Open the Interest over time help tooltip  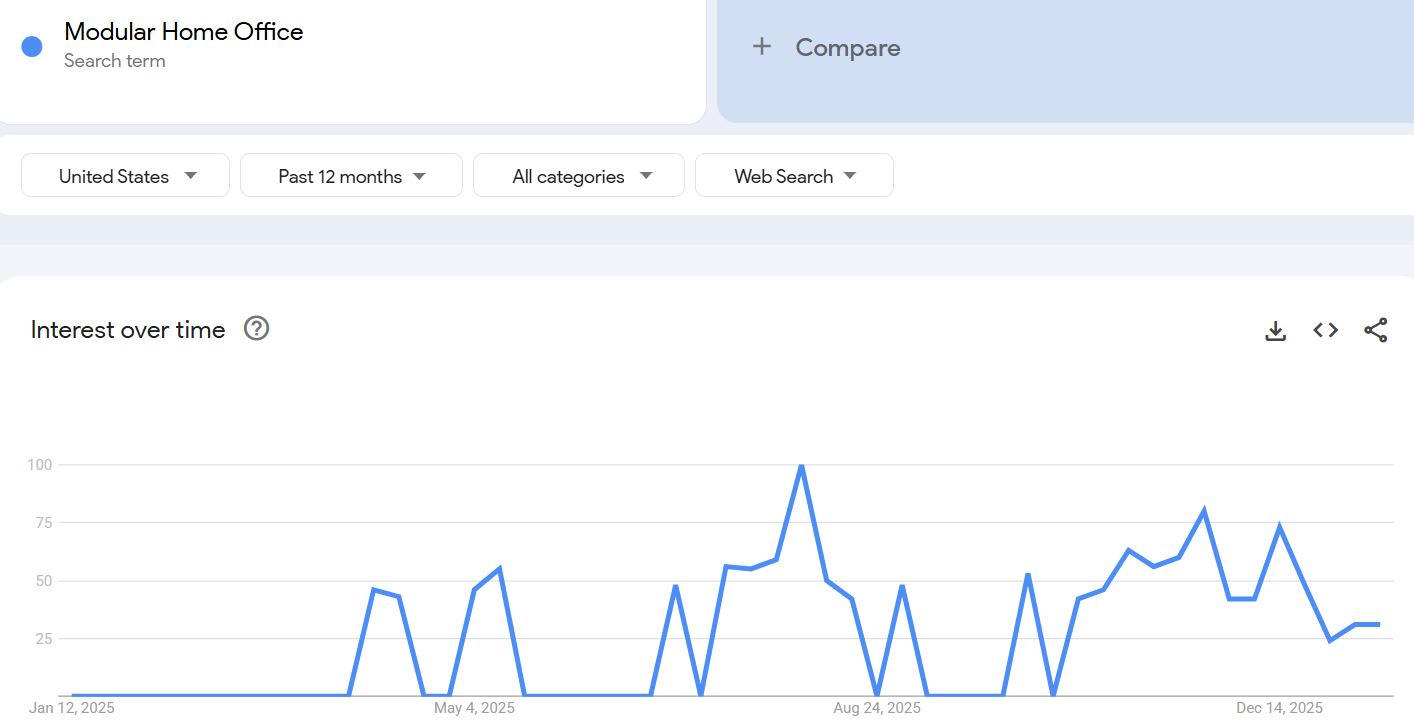coord(256,328)
